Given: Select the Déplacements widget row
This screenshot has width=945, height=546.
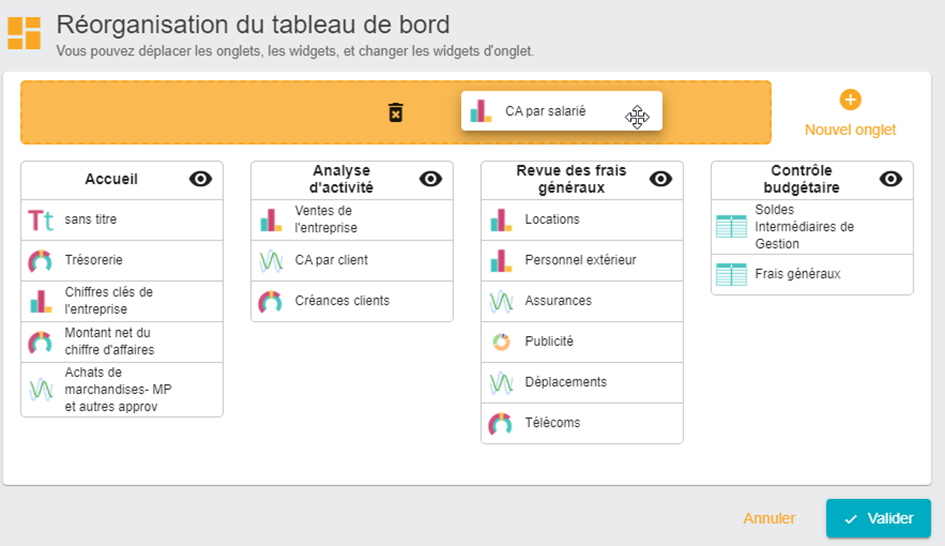Looking at the screenshot, I should coord(565,382).
